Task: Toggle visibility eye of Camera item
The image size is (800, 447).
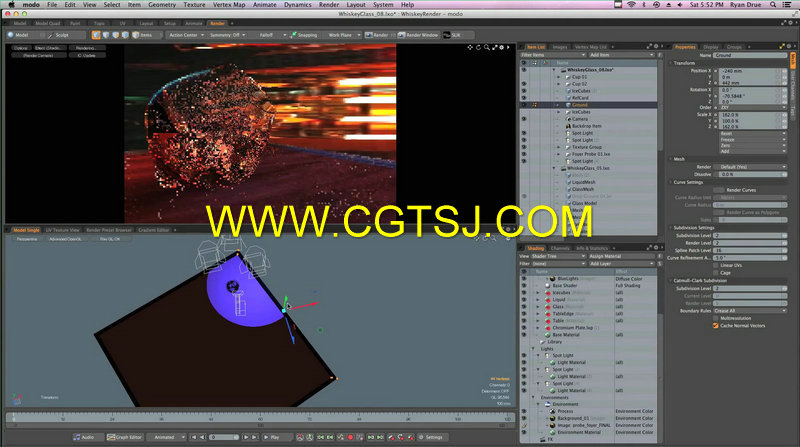Action: (523, 119)
